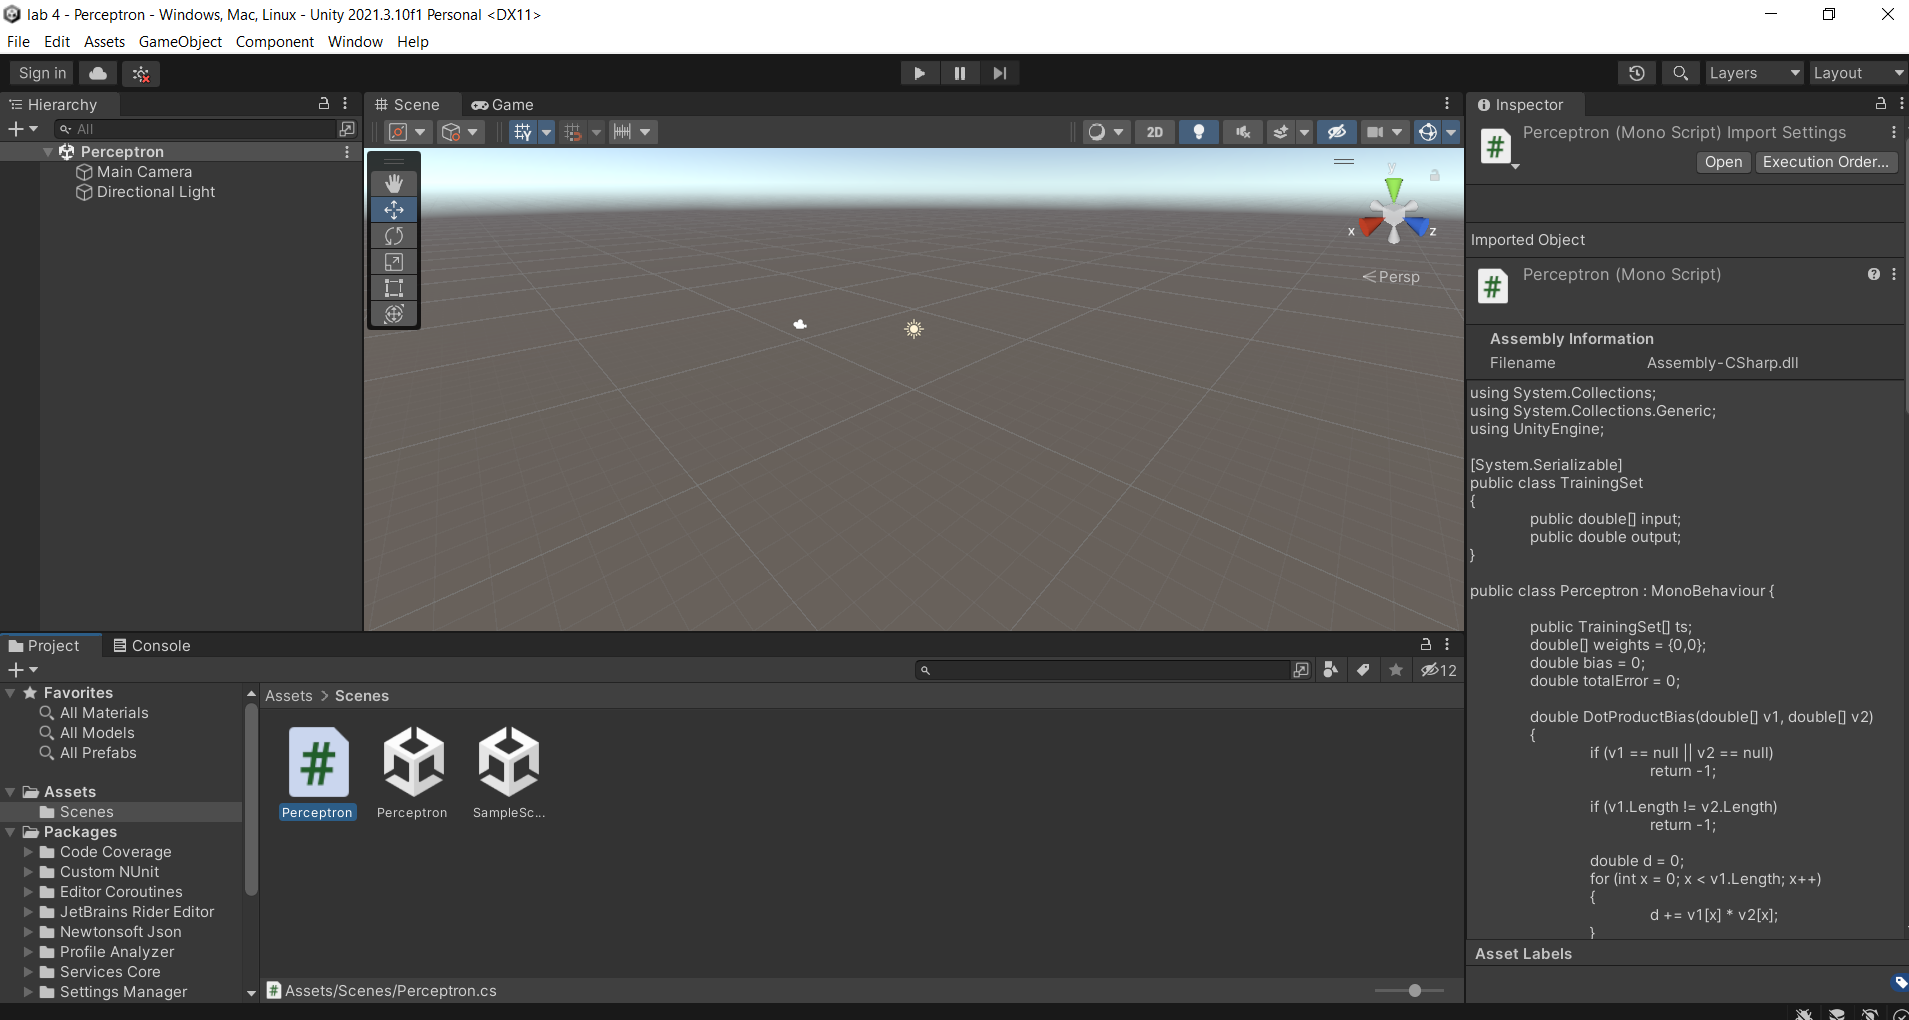
Task: Select the Move tool
Action: coord(393,209)
